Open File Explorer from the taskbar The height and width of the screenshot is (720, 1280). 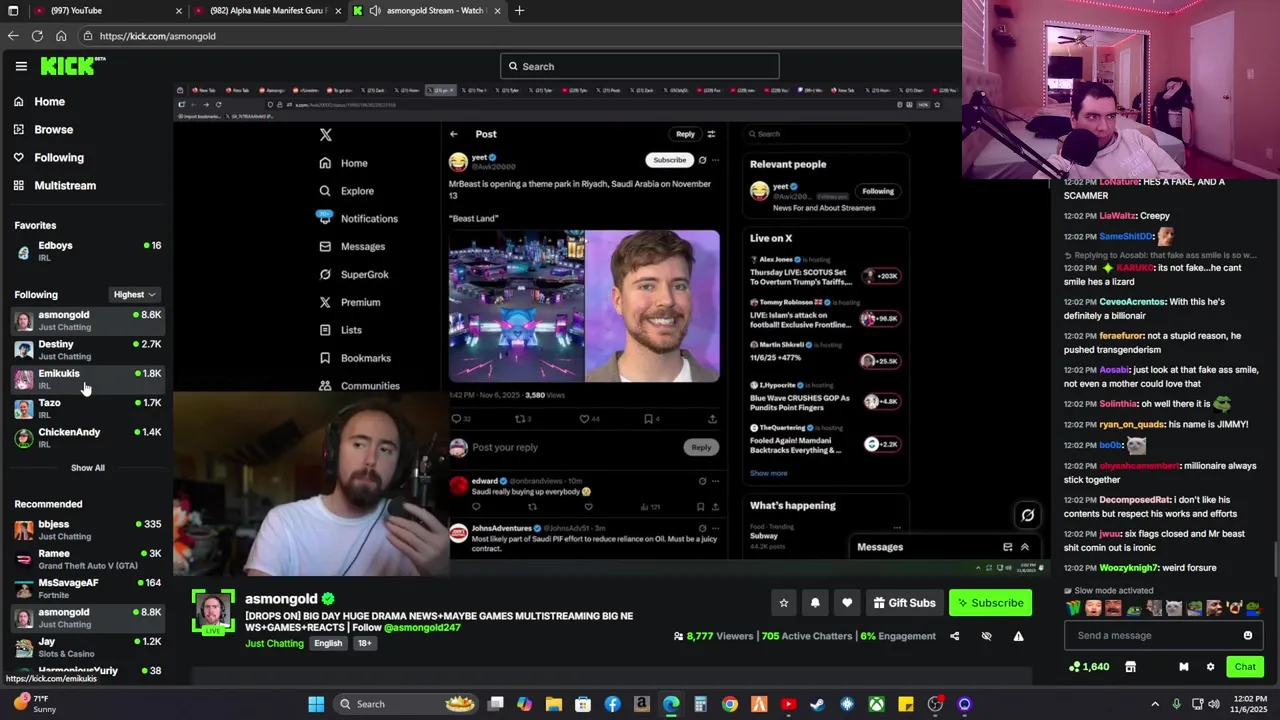(554, 704)
